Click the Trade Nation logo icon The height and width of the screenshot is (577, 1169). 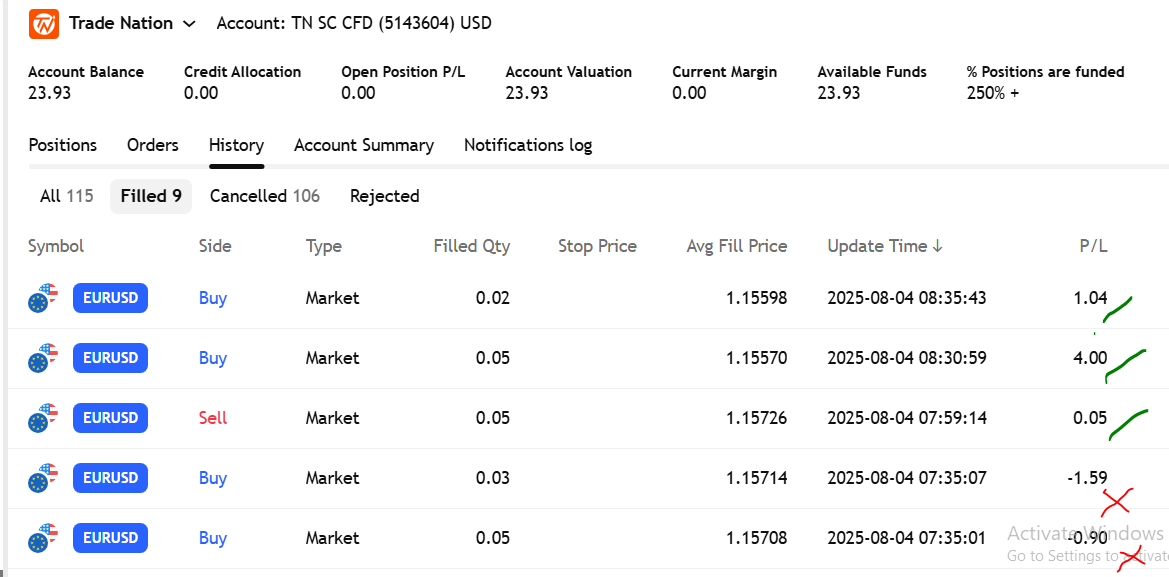click(x=44, y=23)
